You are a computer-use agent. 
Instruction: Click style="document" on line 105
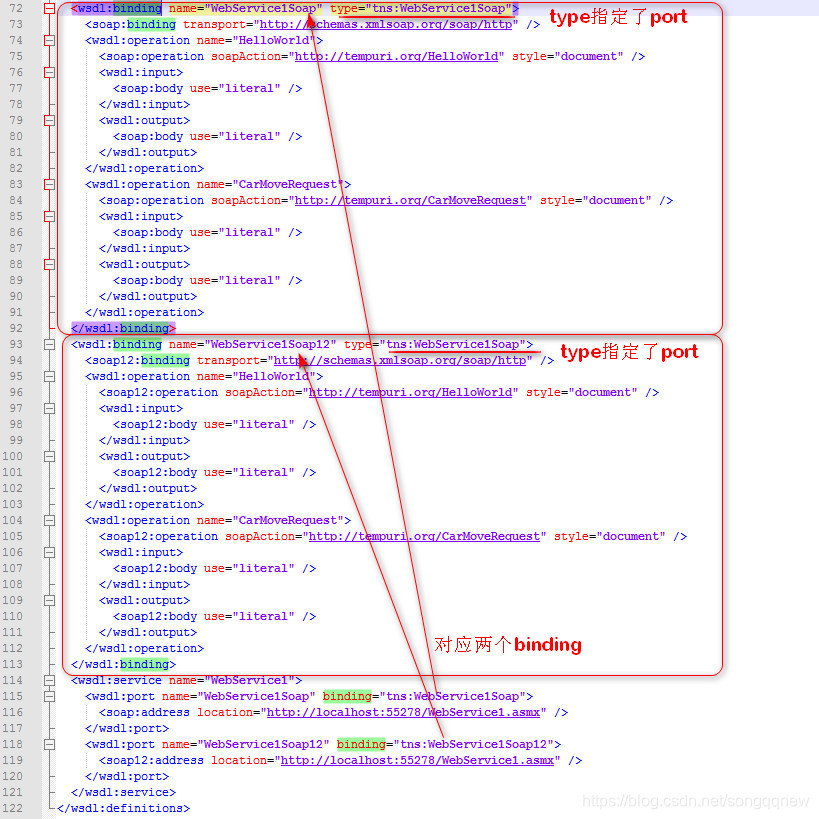pos(610,536)
